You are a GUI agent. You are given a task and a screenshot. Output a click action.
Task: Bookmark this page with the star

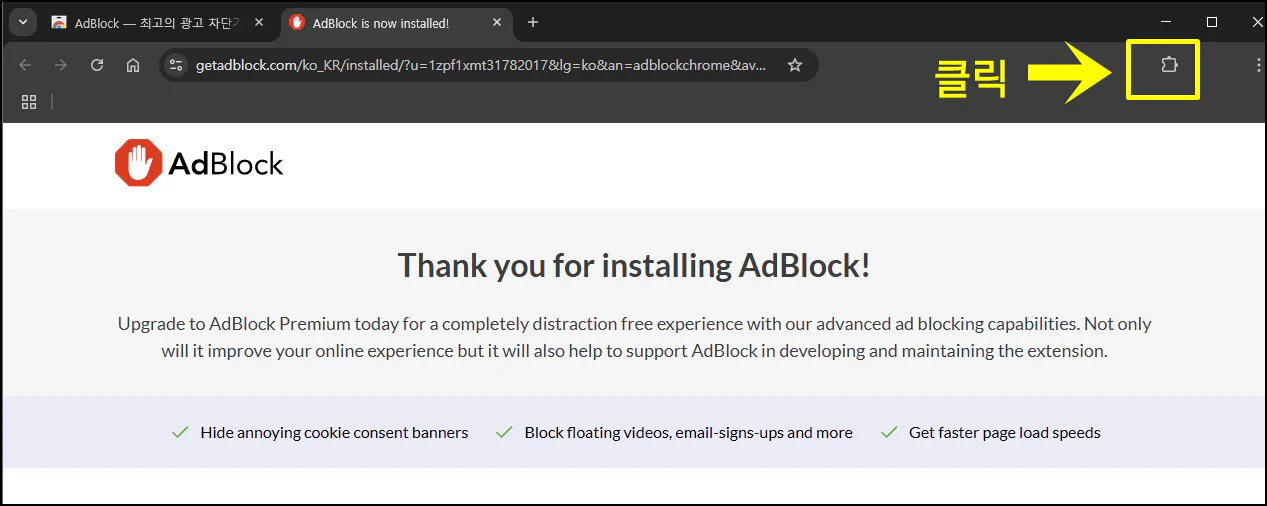point(795,65)
